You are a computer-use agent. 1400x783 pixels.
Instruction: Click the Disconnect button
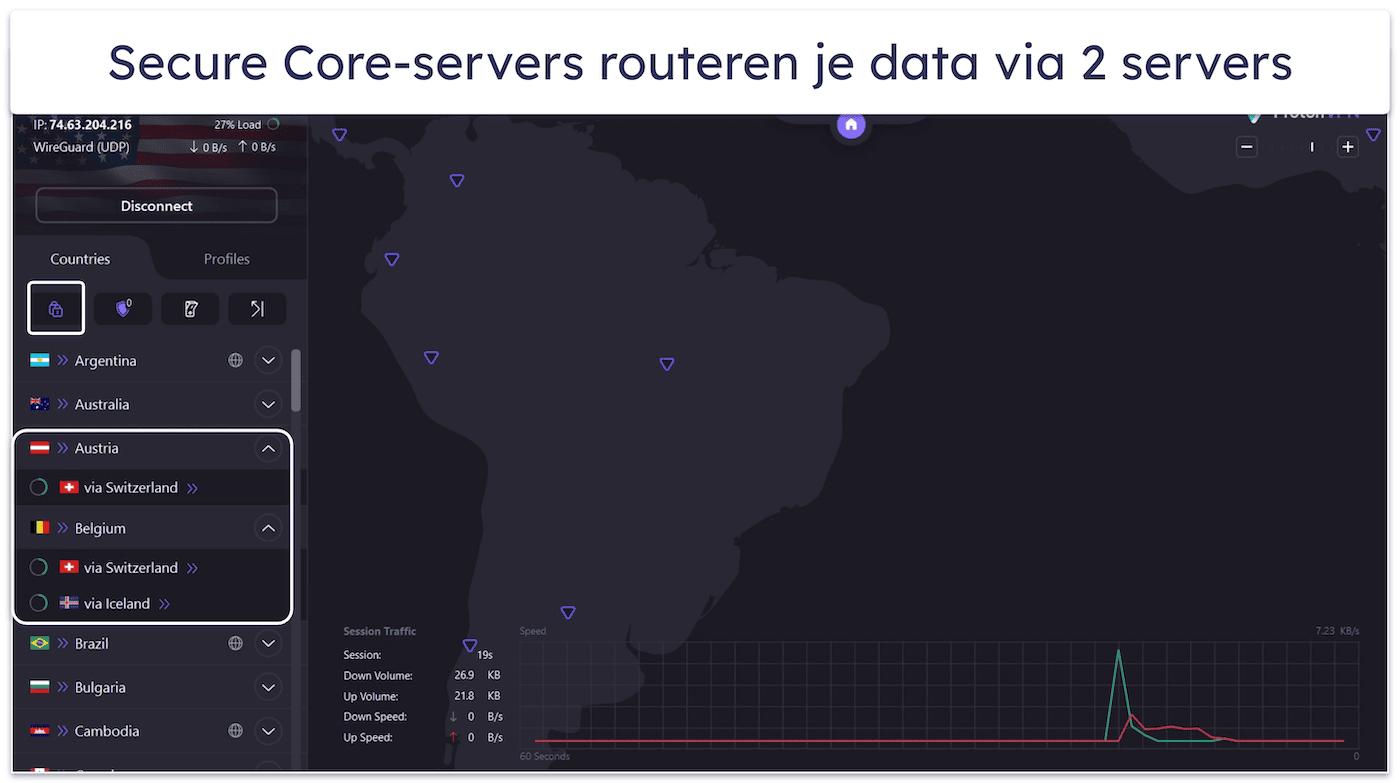(156, 205)
